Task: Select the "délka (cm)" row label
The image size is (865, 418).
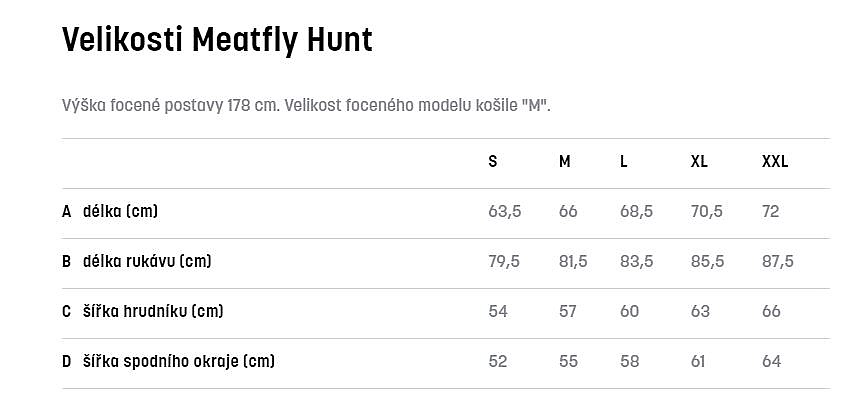Action: [x=120, y=212]
